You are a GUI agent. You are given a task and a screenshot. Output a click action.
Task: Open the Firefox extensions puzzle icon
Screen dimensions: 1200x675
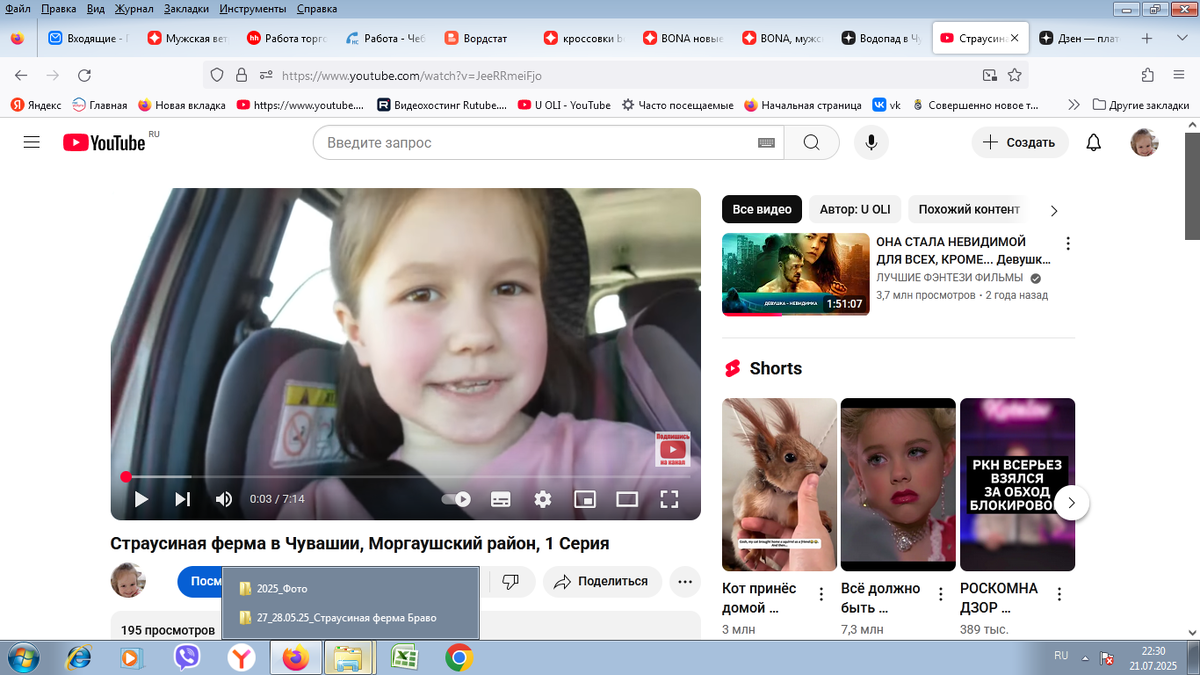(1148, 75)
